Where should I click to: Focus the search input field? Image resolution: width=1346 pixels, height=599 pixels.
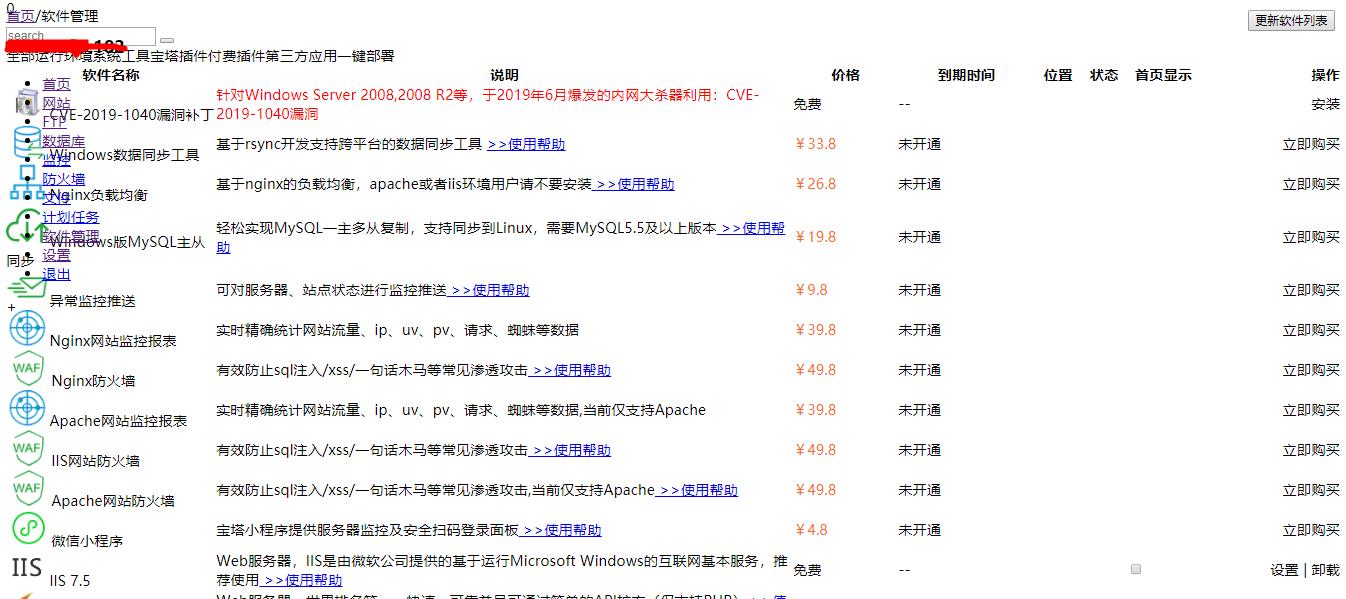click(81, 36)
